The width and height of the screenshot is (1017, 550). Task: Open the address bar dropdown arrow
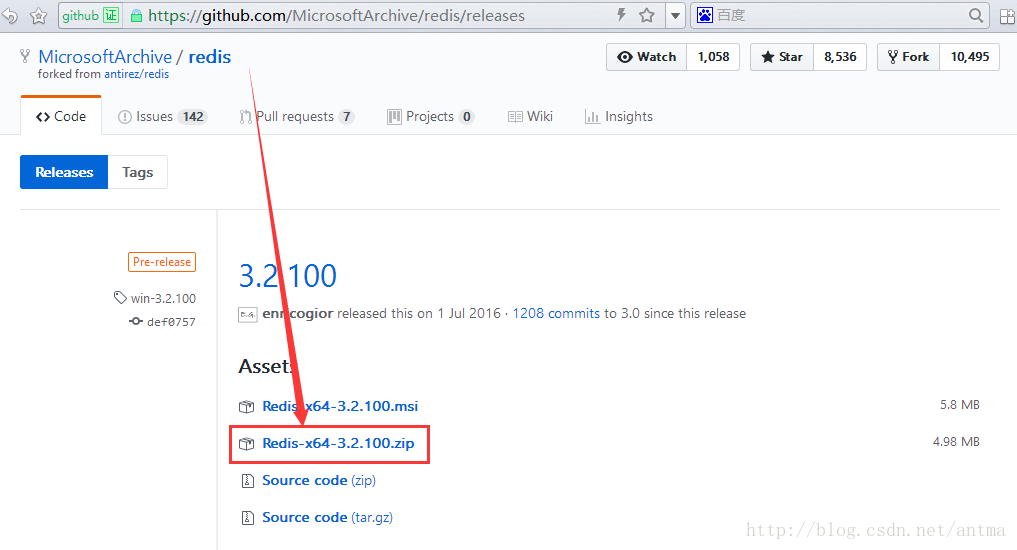tap(675, 16)
